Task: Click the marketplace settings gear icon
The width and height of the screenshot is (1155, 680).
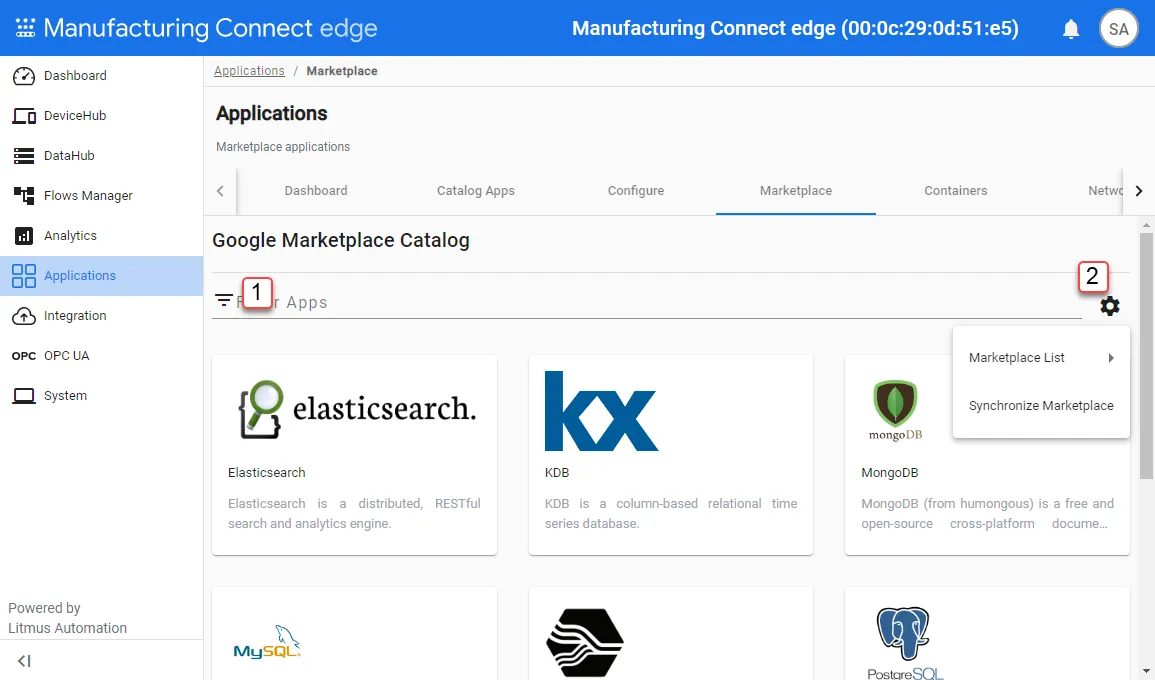Action: [x=1109, y=306]
